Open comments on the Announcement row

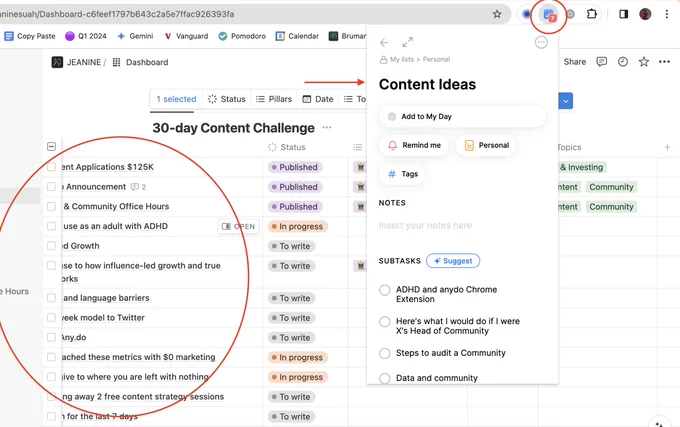click(138, 187)
